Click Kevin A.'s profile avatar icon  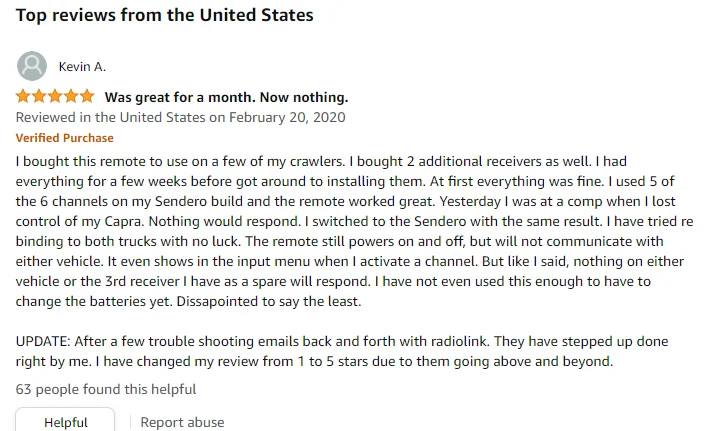tap(31, 67)
